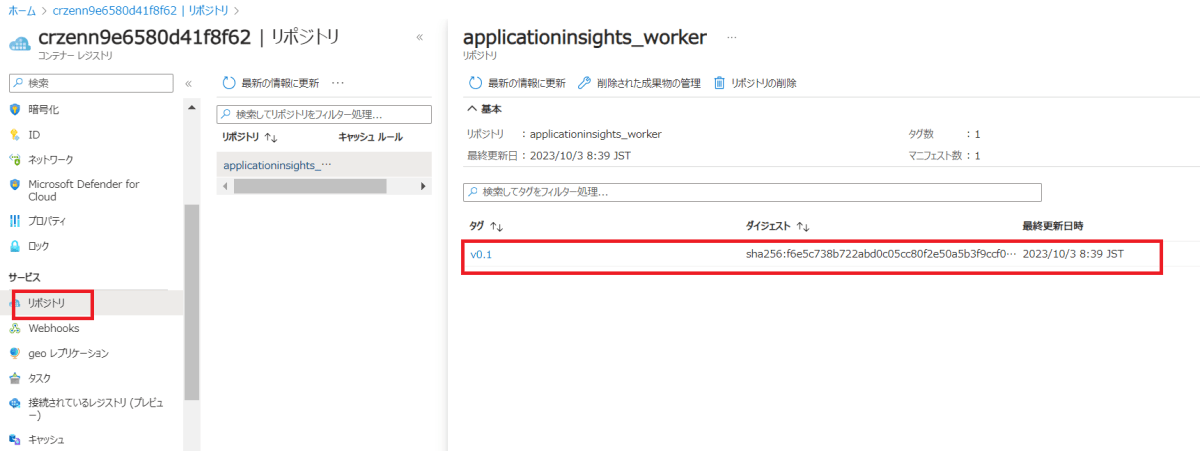This screenshot has width=1200, height=451.
Task: Open プロパティ in the sidebar
Action: 47,221
